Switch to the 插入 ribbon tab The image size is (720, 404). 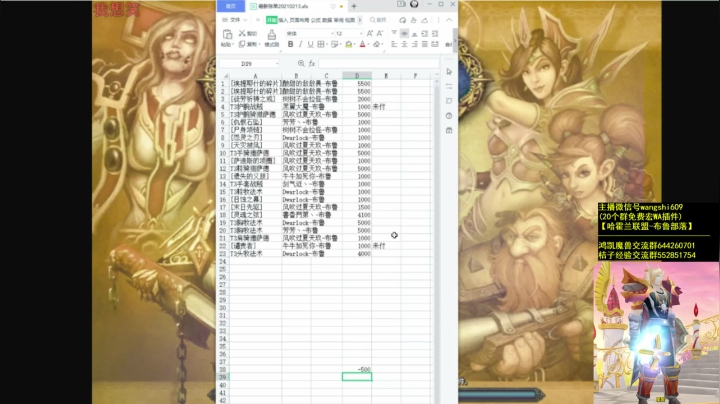(x=283, y=20)
